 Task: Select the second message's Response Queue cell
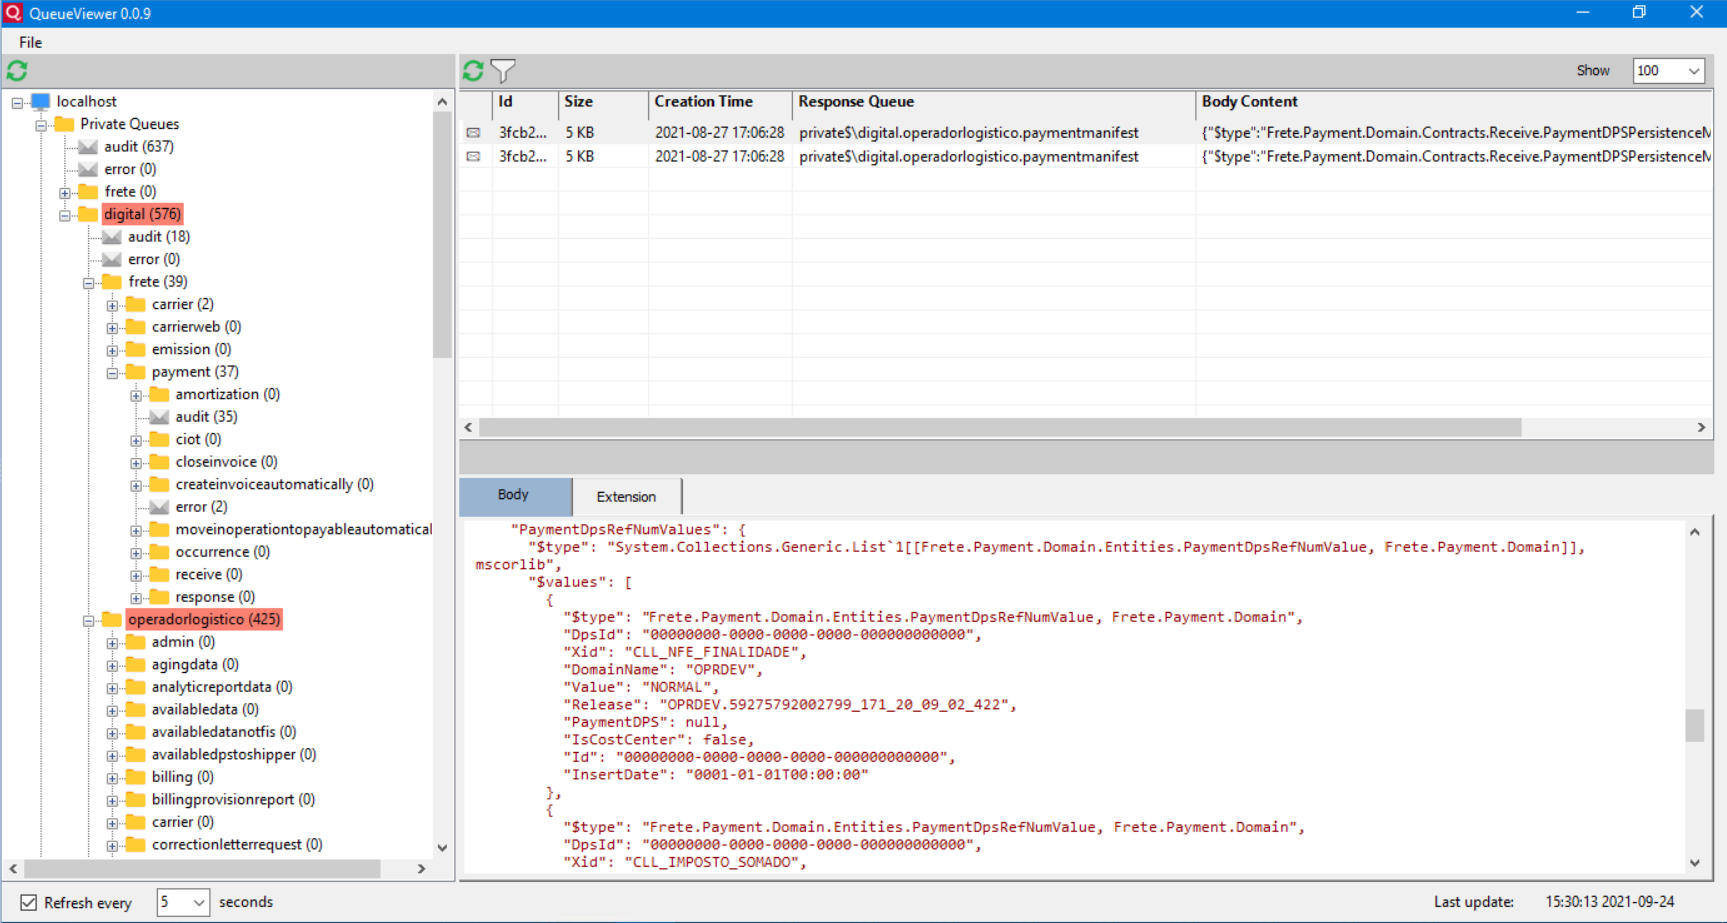point(994,157)
